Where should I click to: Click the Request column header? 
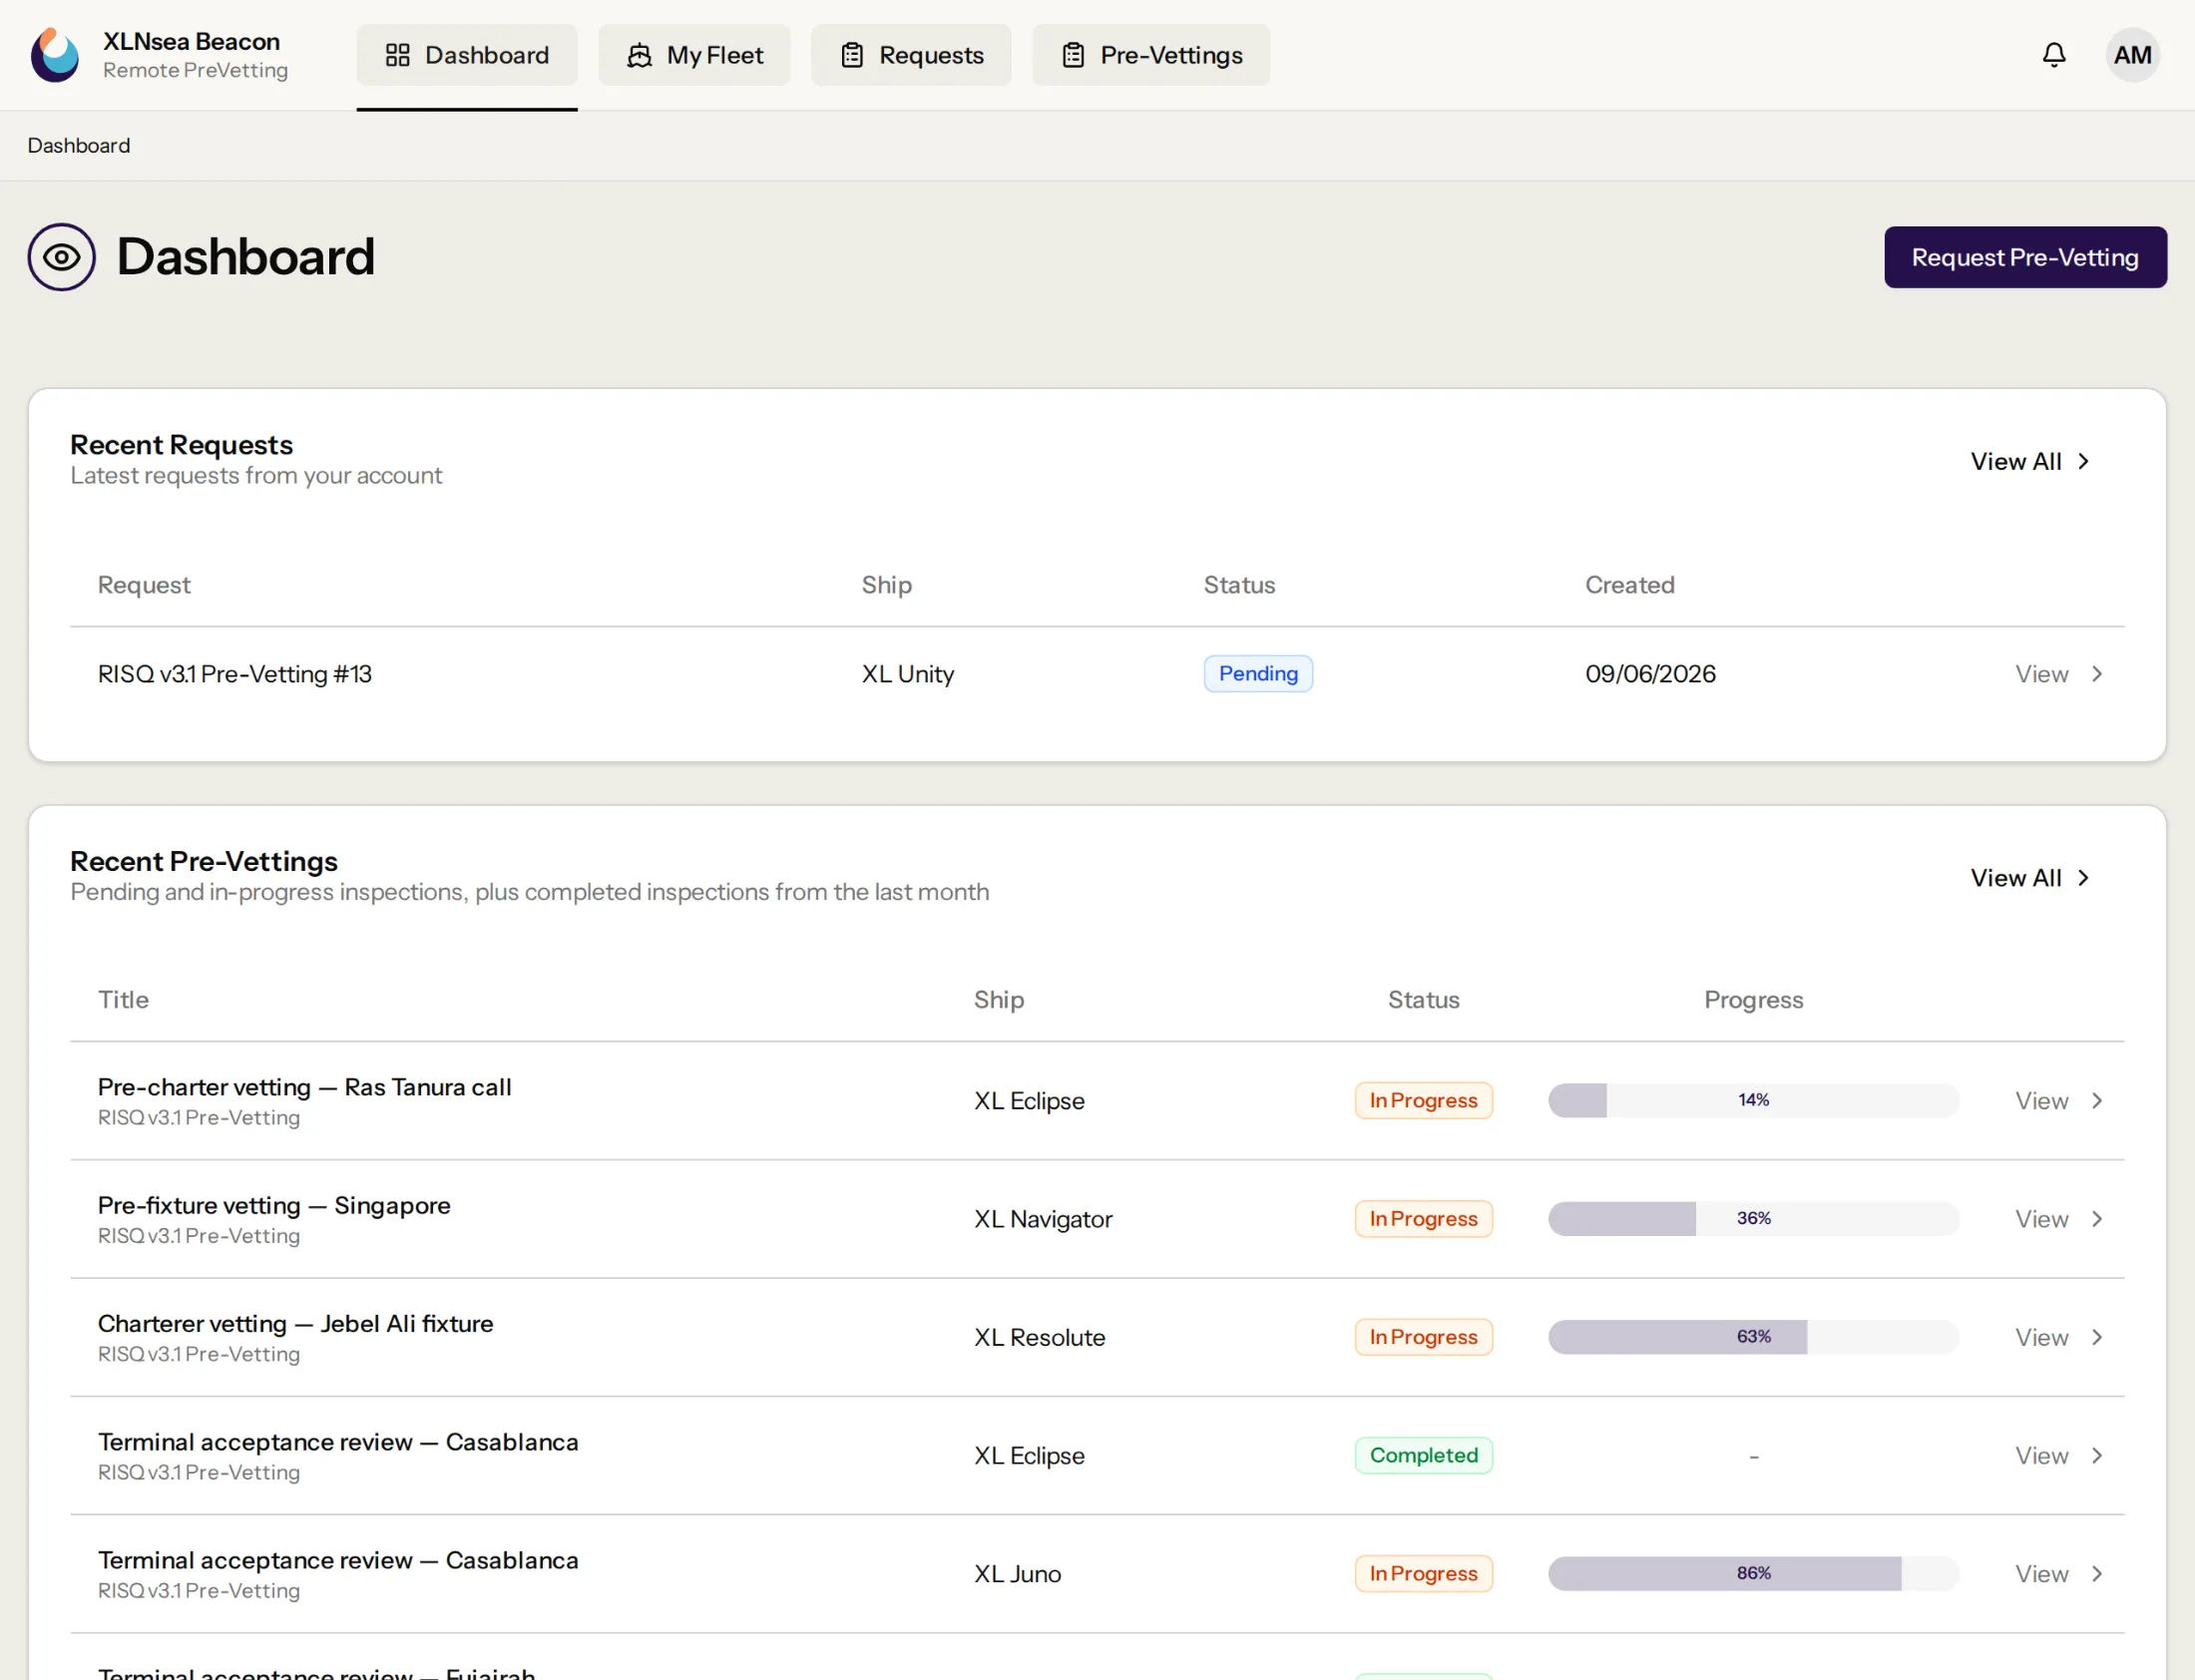(144, 585)
